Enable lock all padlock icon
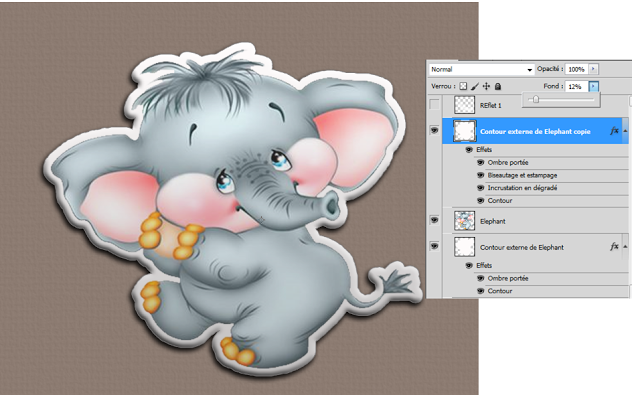The height and width of the screenshot is (395, 640). [x=498, y=87]
